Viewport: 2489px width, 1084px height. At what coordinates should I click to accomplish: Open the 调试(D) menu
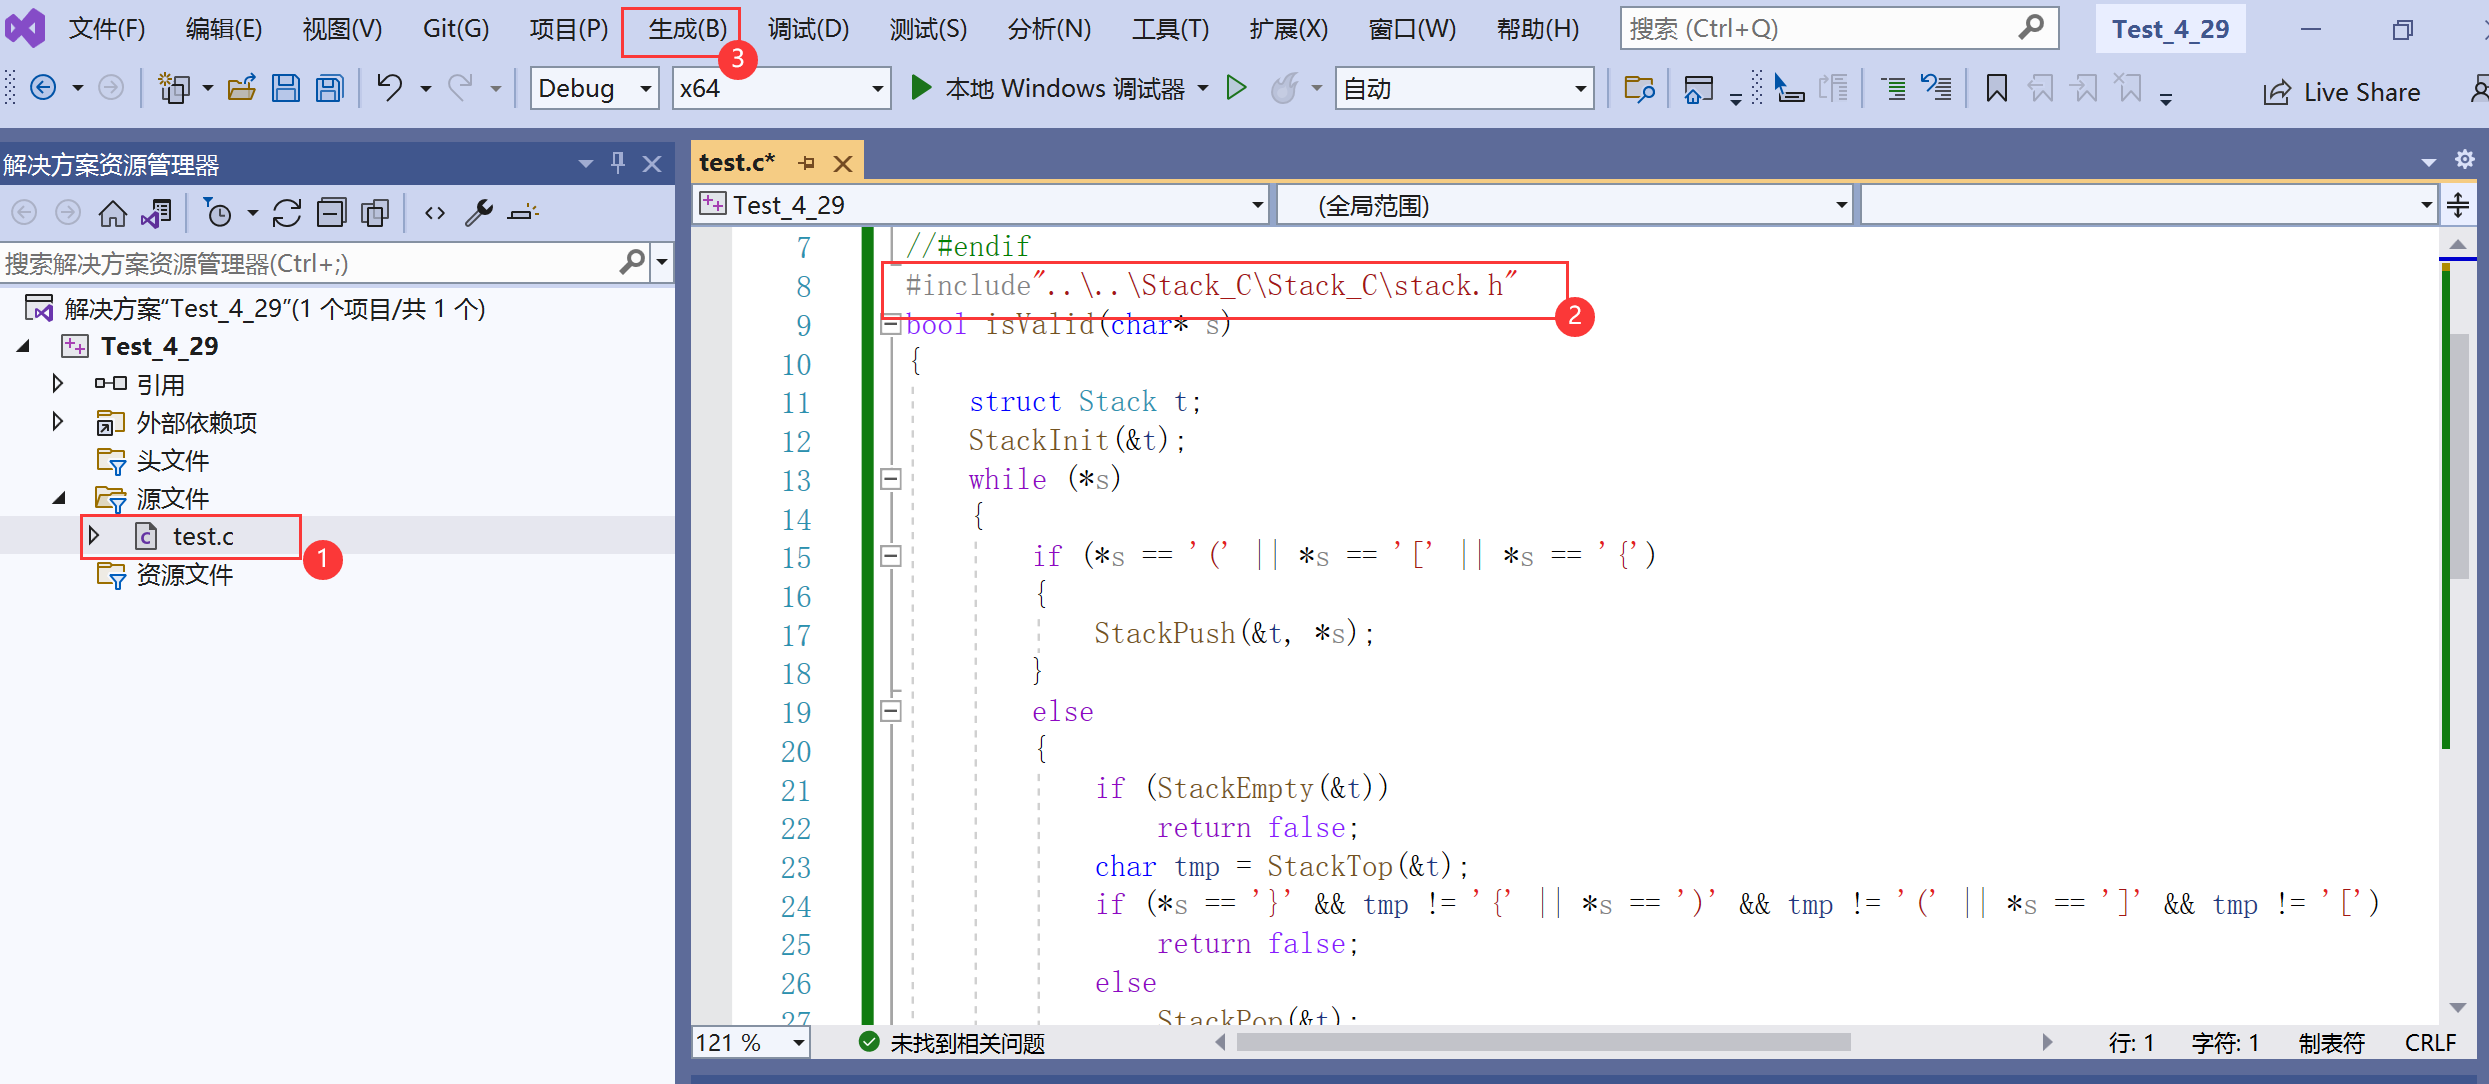pyautogui.click(x=806, y=28)
